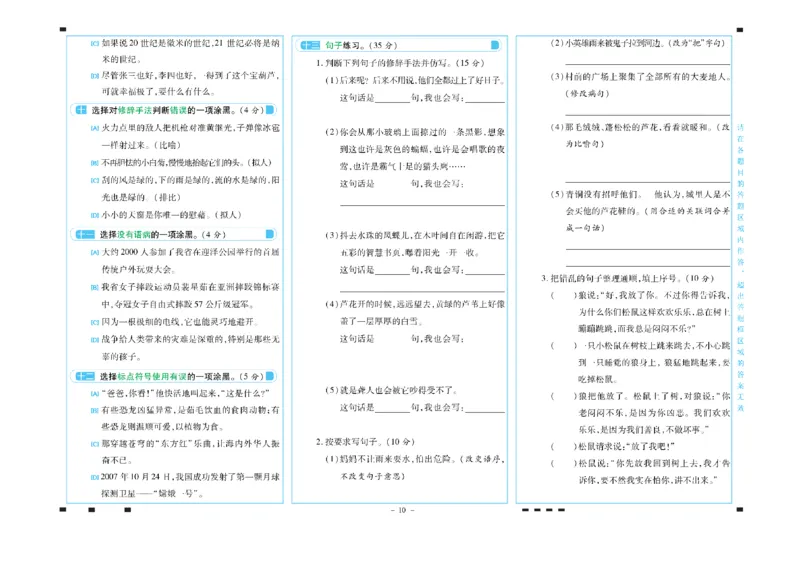Image resolution: width=800 pixels, height=566 pixels.
Task: Click sentence (2)你会从那小玻璃上面掠过的
Action: point(415,149)
